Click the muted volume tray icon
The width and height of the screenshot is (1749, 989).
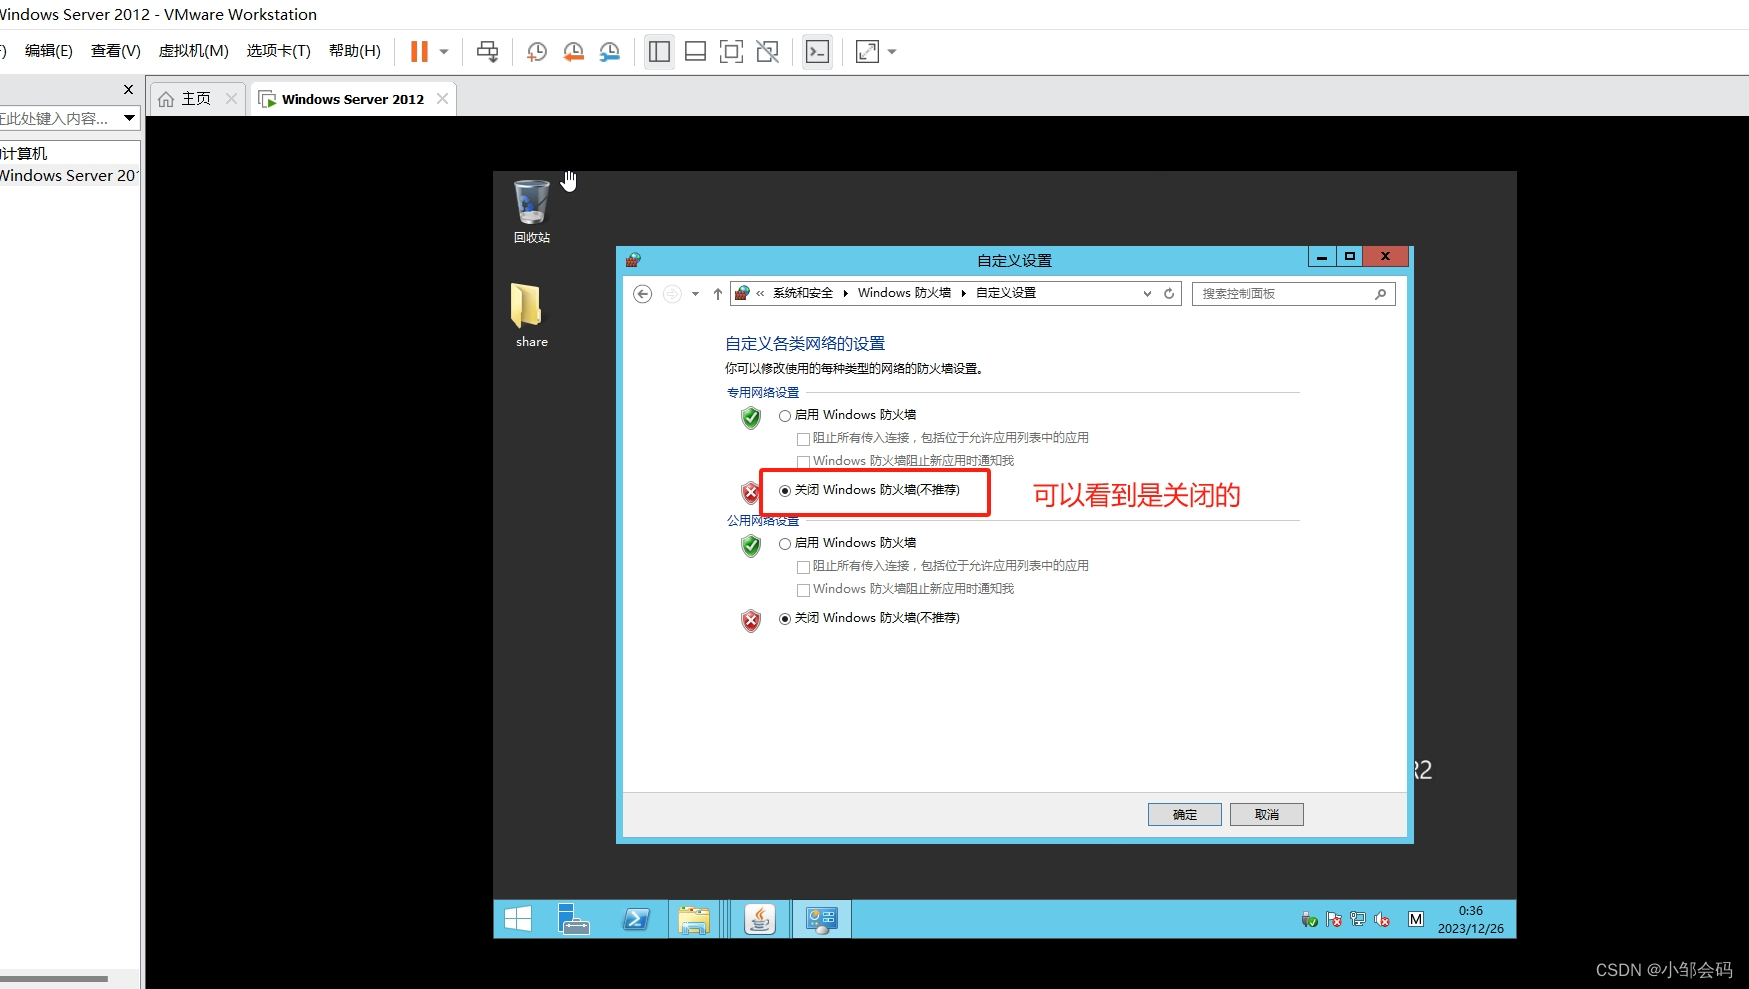(x=1382, y=919)
